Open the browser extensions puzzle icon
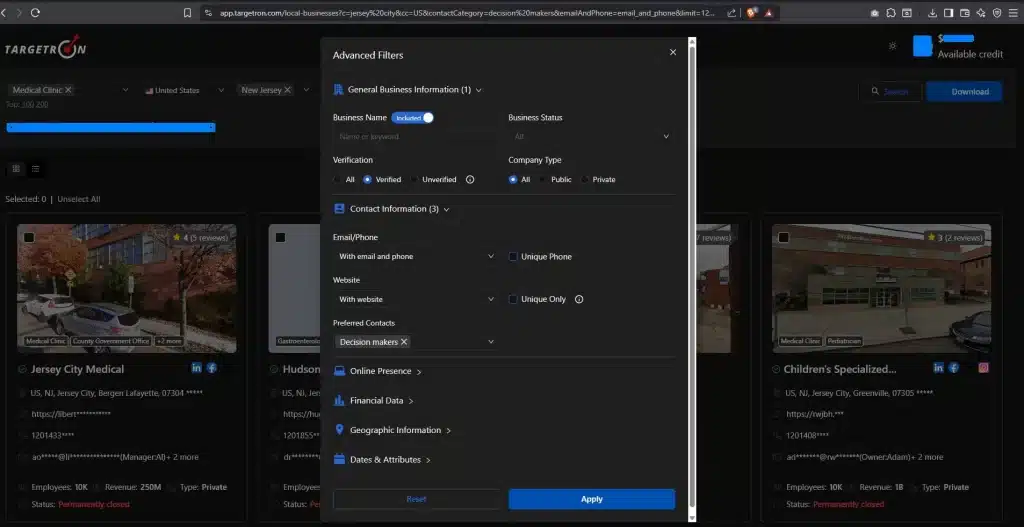The image size is (1024, 527). 891,12
